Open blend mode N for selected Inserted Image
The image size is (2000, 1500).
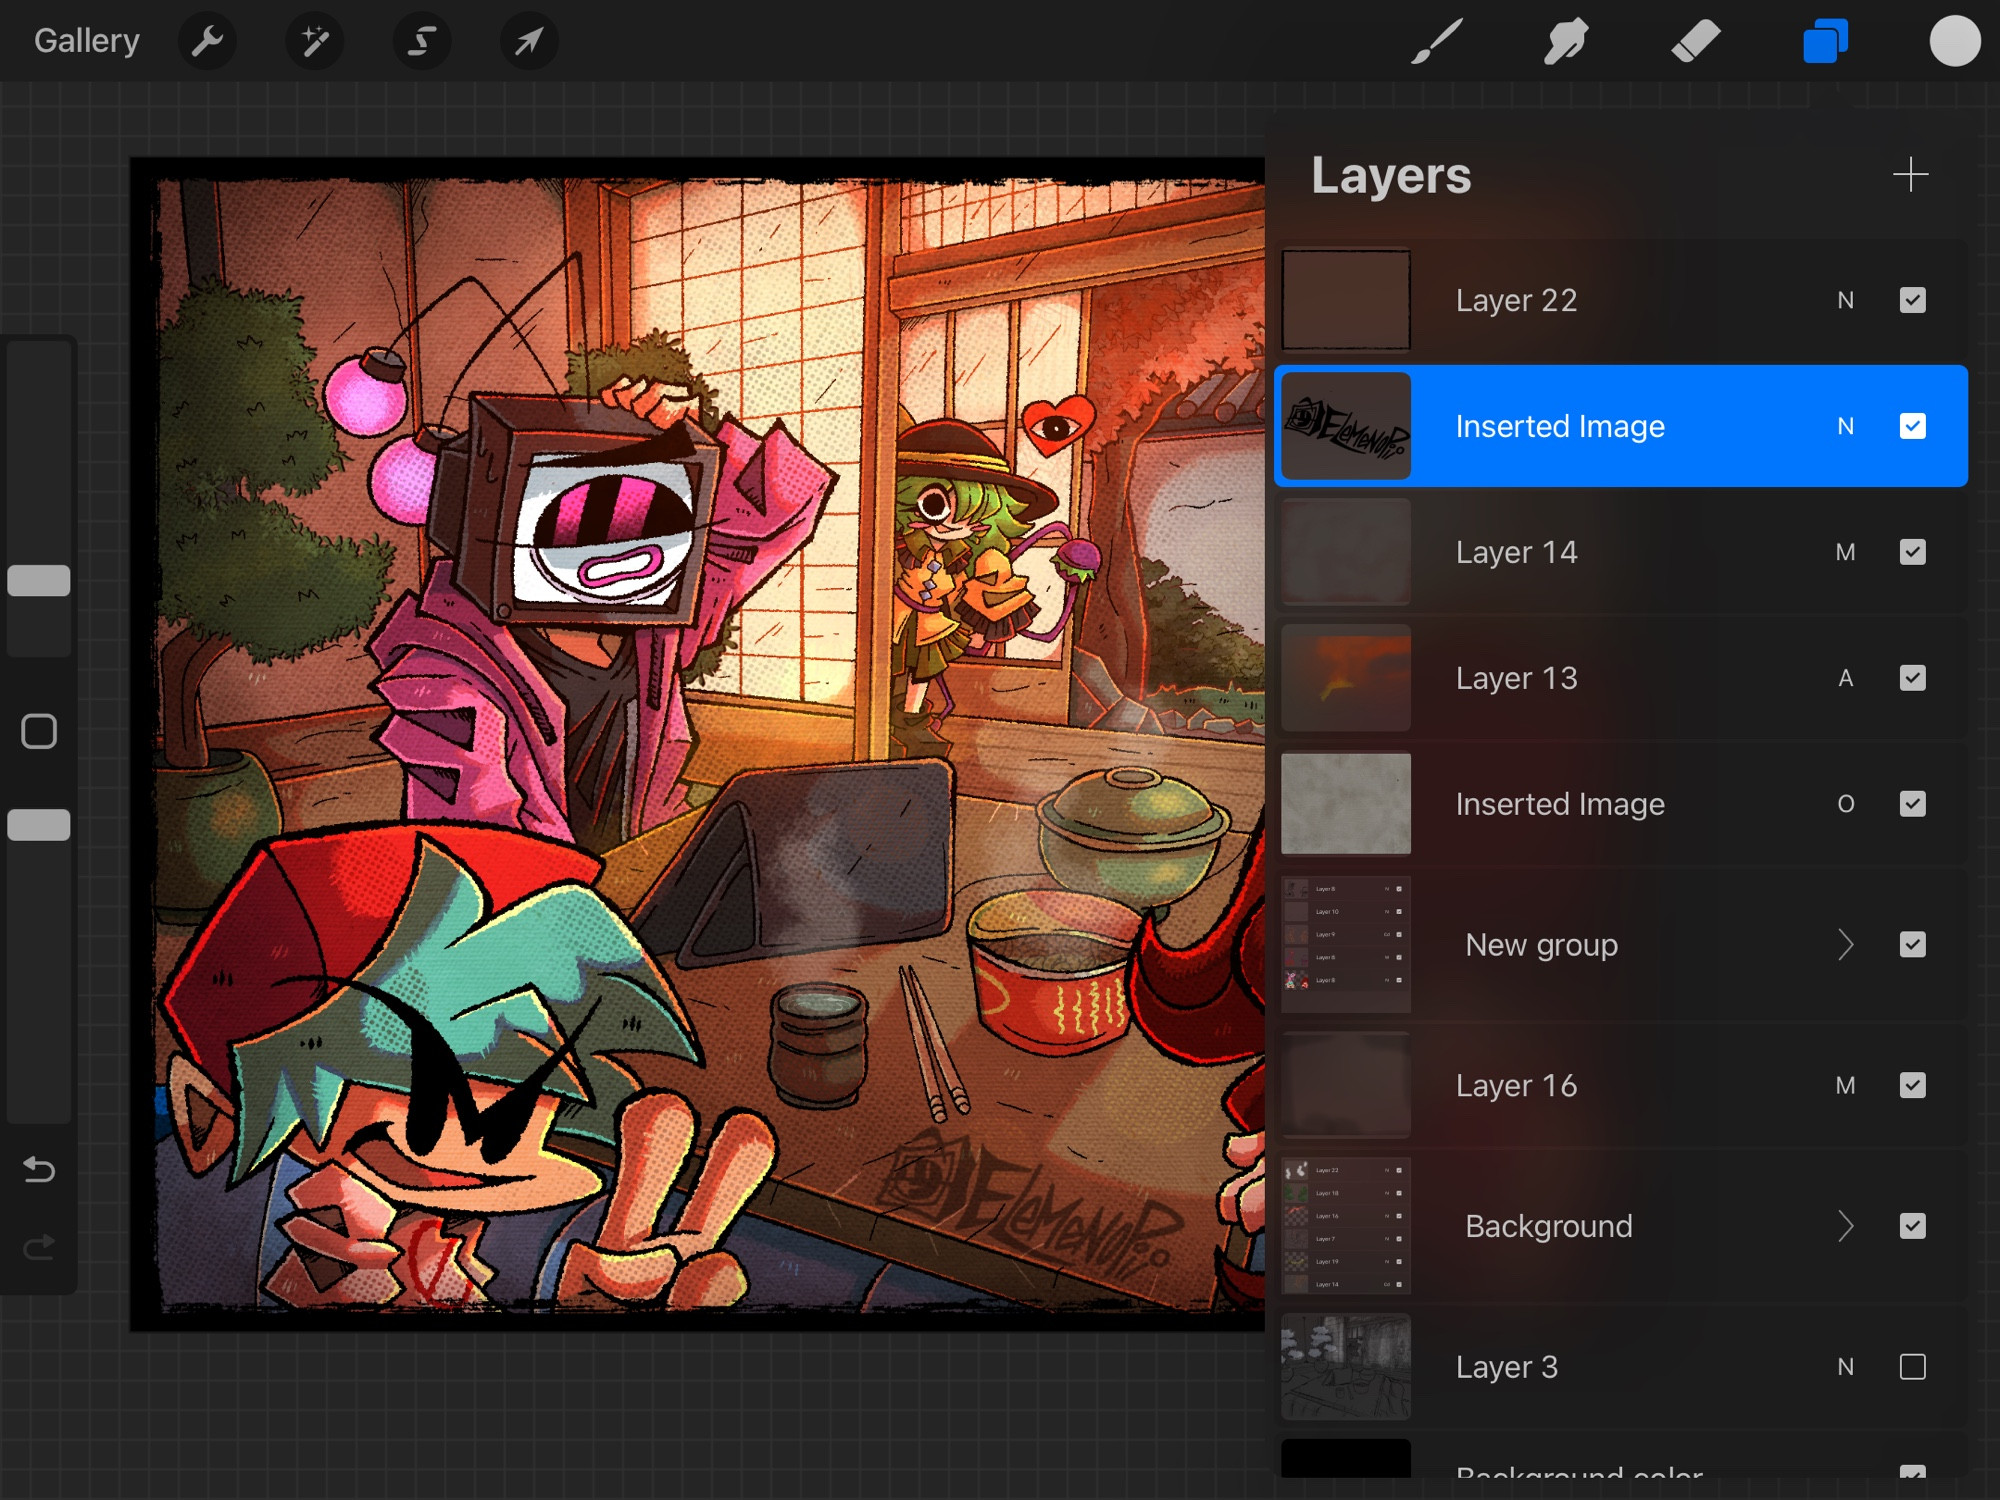point(1845,426)
